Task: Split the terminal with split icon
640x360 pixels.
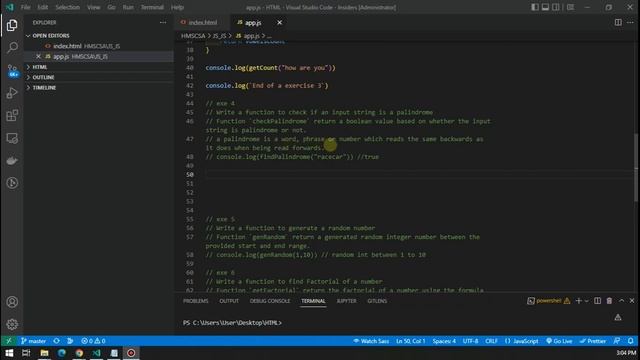Action: (598, 301)
